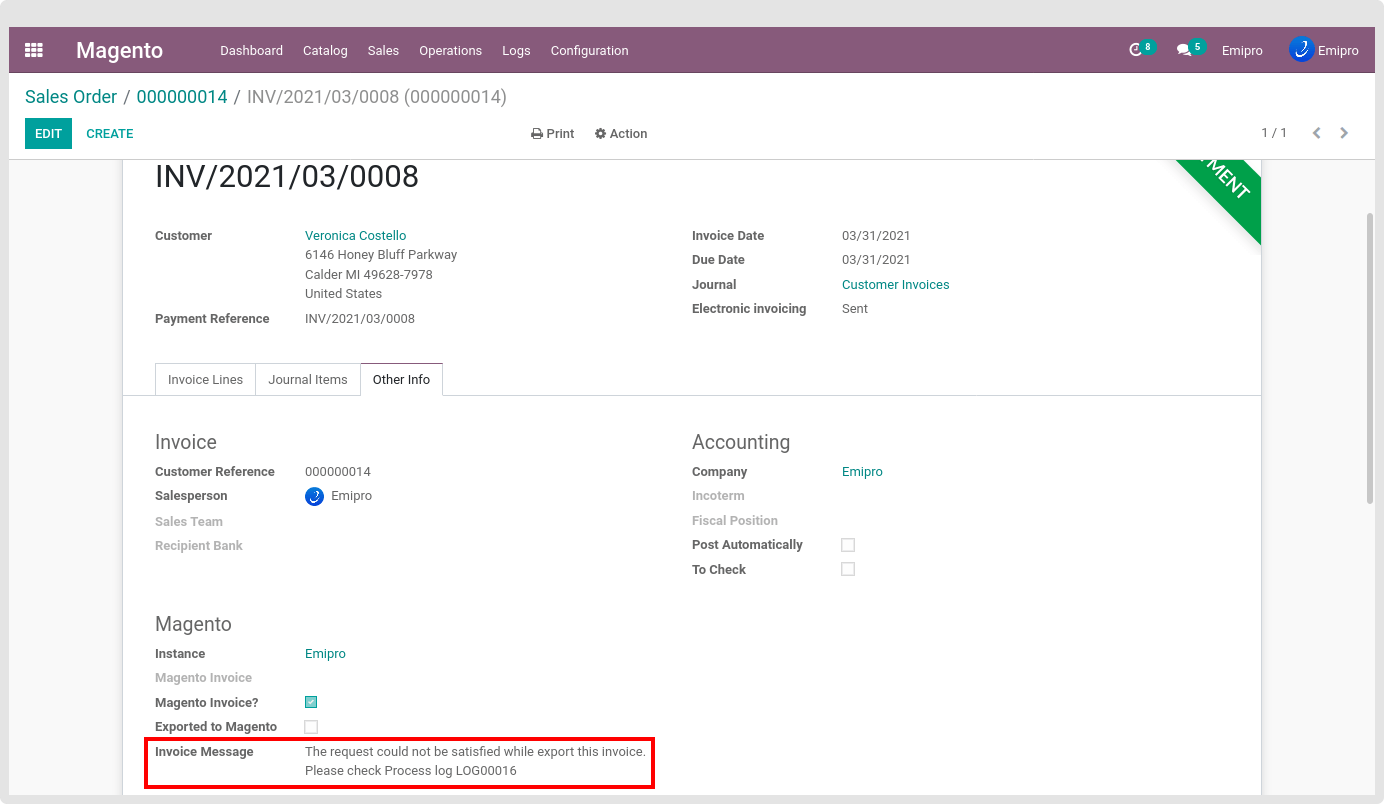Viewport: 1384px width, 804px height.
Task: Click the Magento app title
Action: (119, 50)
